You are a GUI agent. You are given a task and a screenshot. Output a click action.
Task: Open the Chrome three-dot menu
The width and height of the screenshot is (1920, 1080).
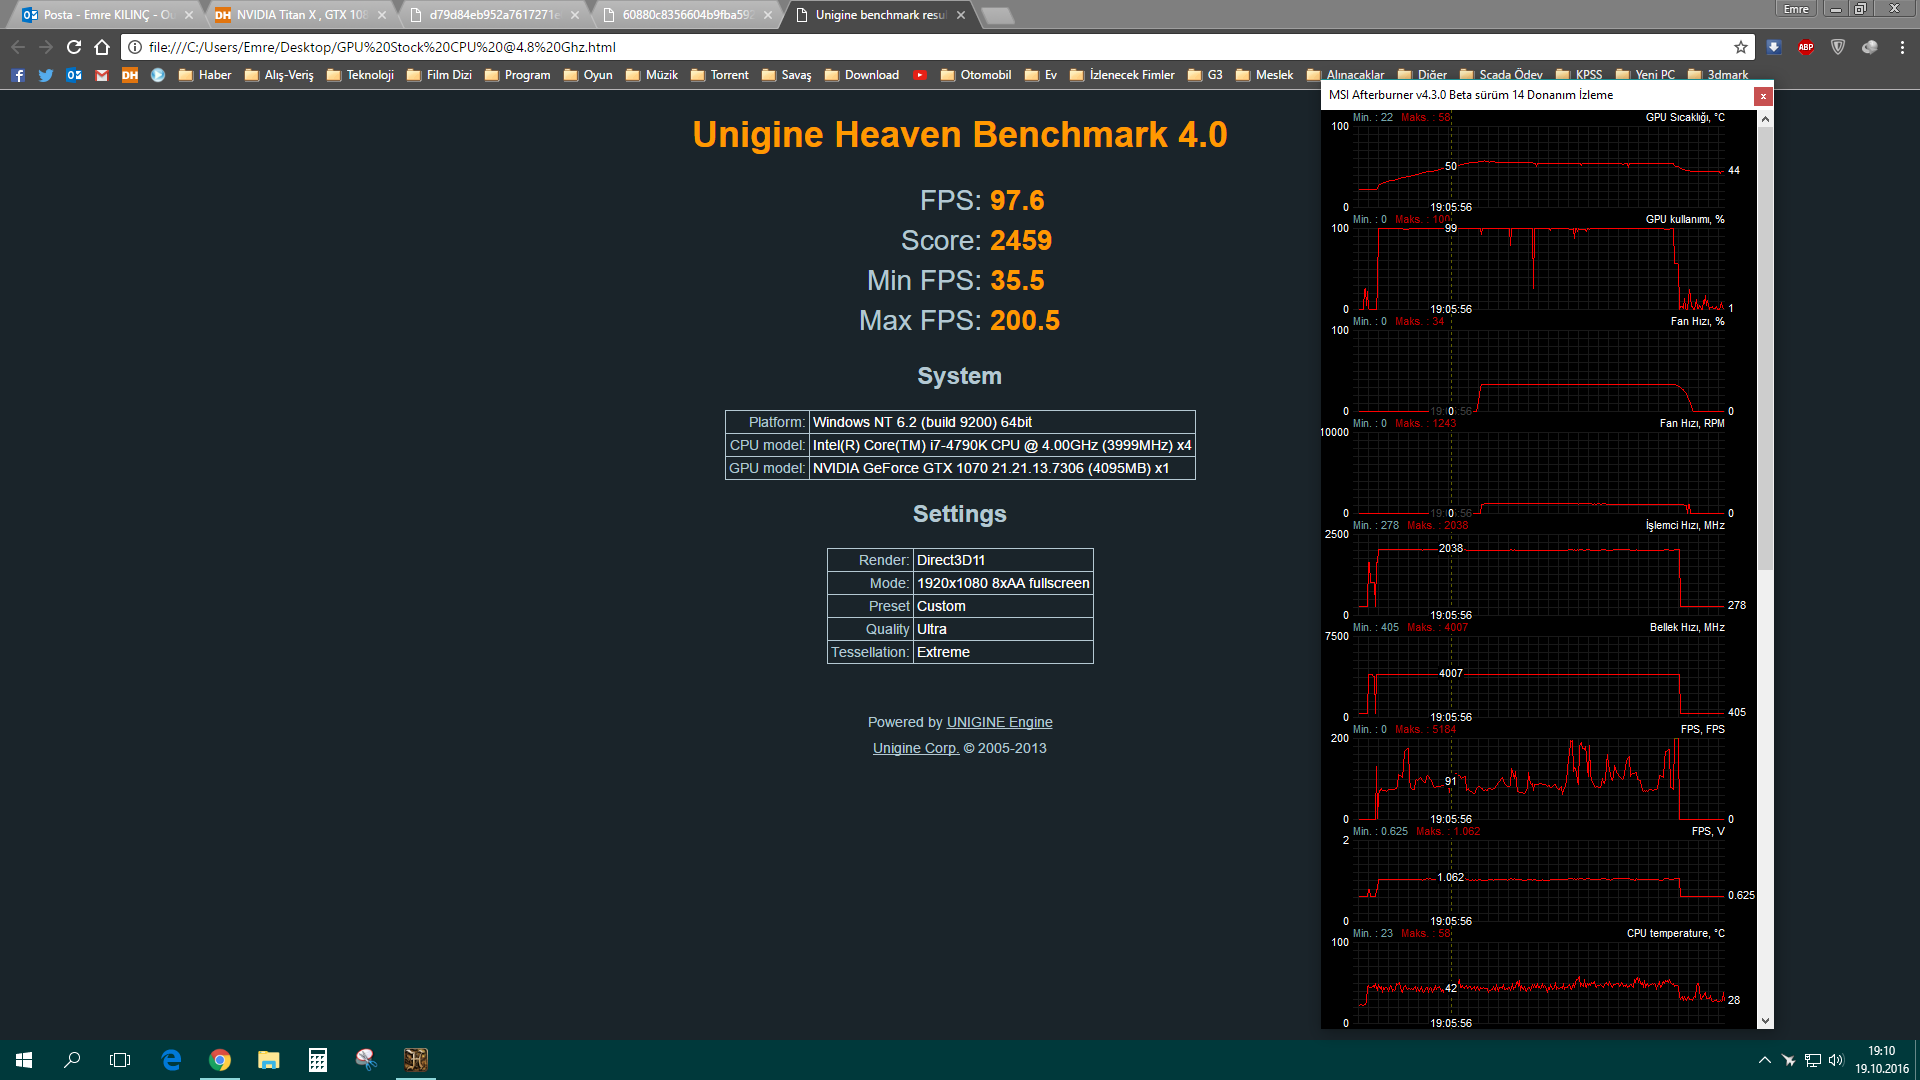click(1902, 47)
